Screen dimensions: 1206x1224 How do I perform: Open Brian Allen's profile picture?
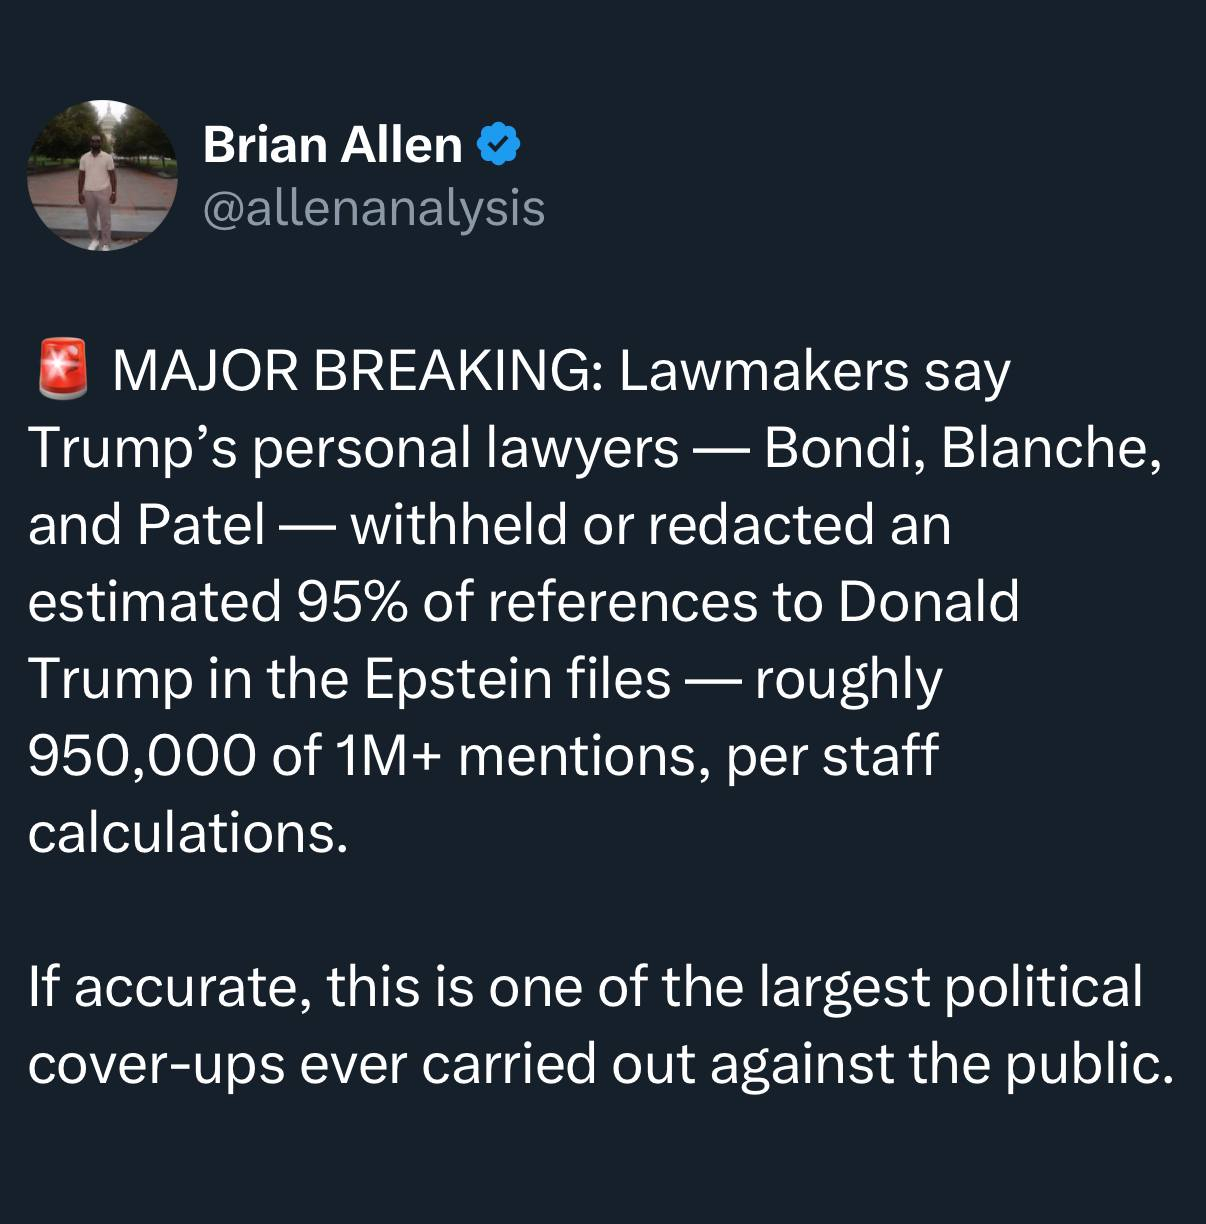(102, 175)
